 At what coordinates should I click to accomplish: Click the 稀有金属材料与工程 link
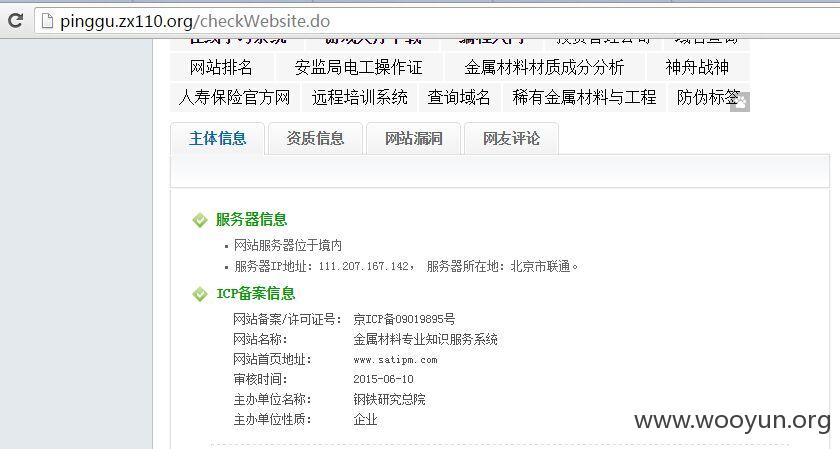click(584, 97)
